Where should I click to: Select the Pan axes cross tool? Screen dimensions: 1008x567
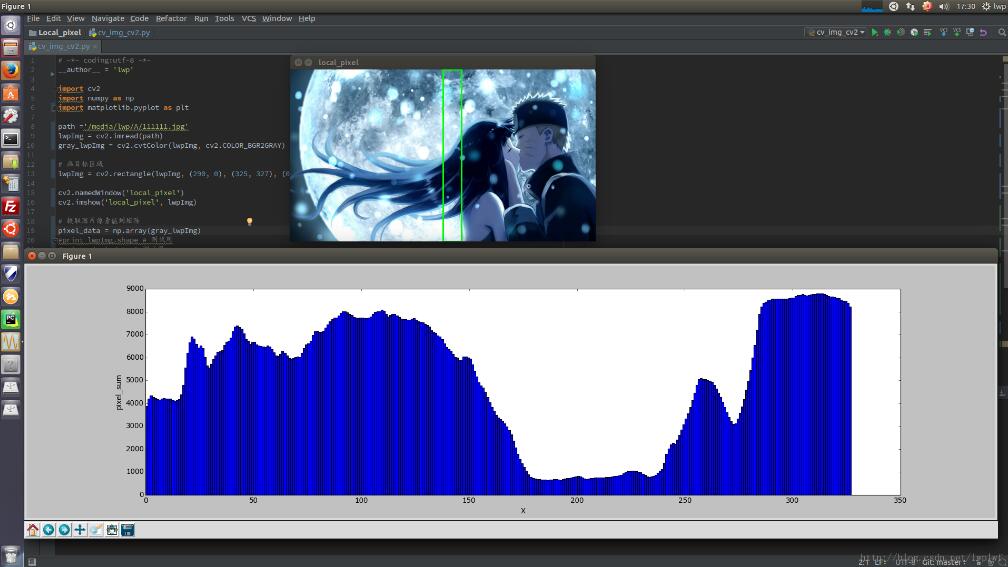pos(80,530)
